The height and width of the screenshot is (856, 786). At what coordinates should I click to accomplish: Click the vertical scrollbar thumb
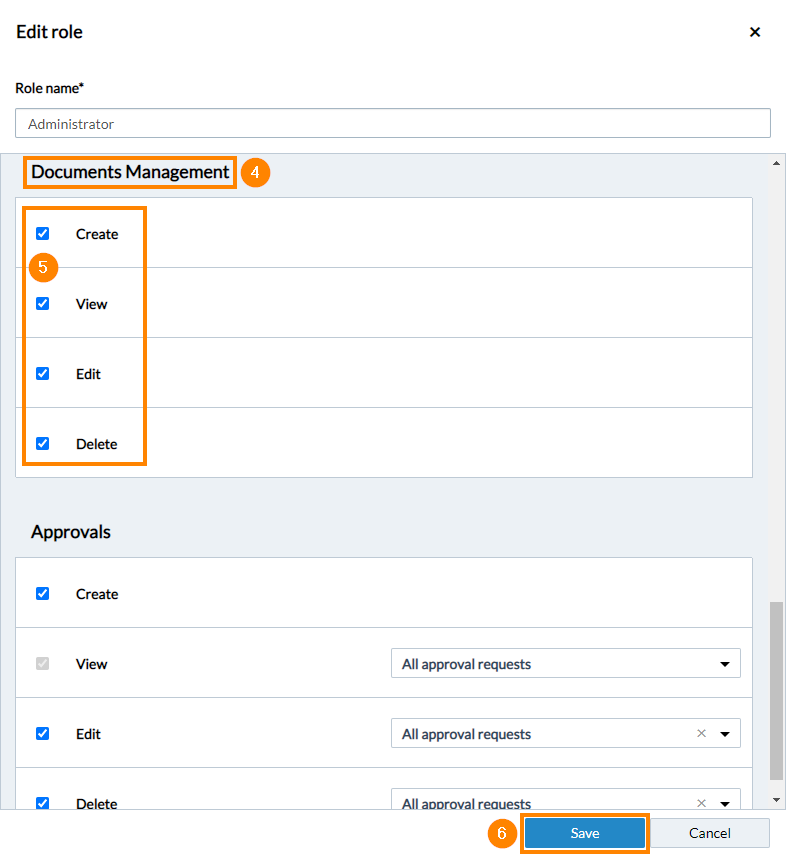point(776,691)
